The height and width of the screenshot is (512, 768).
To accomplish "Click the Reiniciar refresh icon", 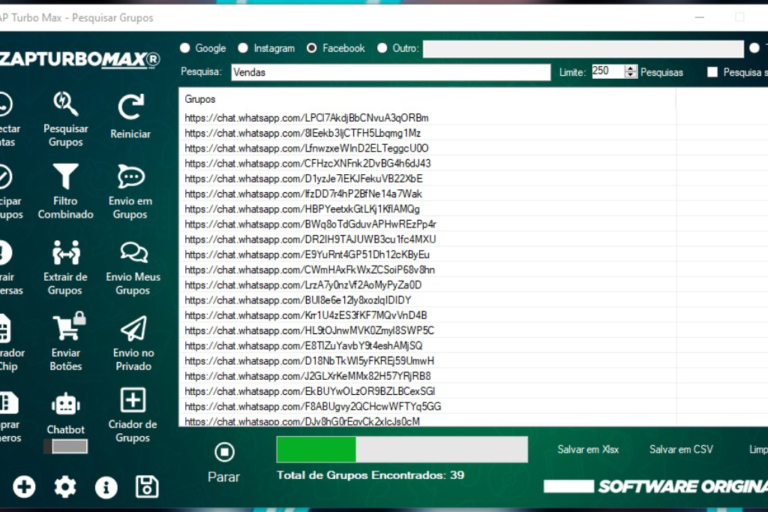I will (x=131, y=118).
